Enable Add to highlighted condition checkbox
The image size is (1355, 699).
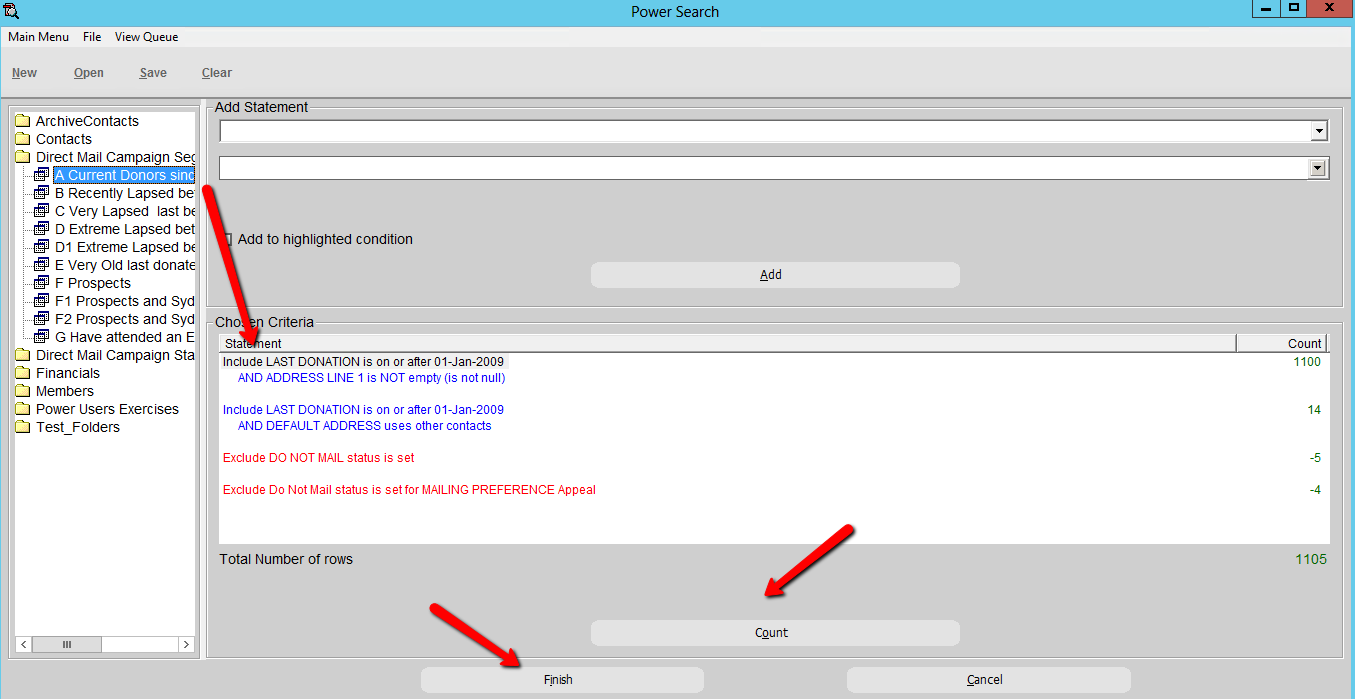click(226, 239)
